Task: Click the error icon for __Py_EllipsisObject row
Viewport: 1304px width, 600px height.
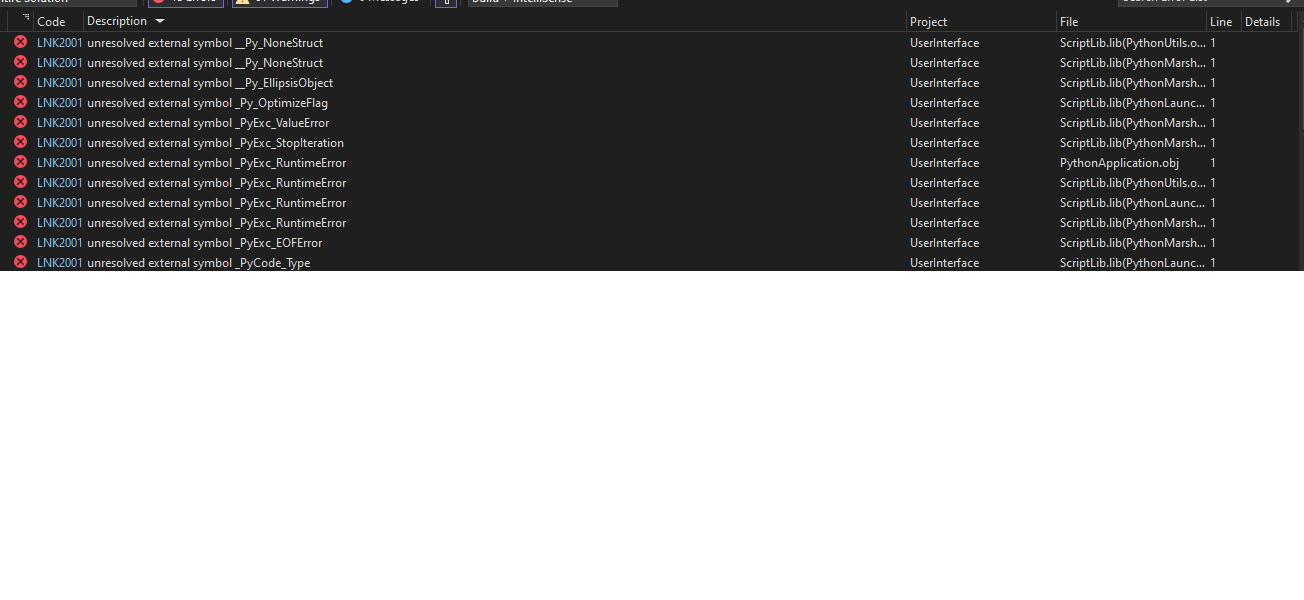Action: click(20, 82)
